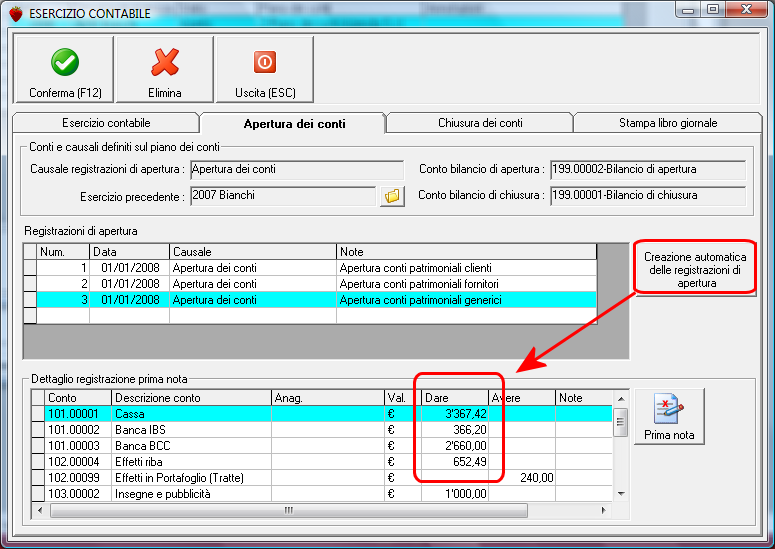This screenshot has width=775, height=549.
Task: Click Creazione automatica delle registrazioni di apertura
Action: 695,270
